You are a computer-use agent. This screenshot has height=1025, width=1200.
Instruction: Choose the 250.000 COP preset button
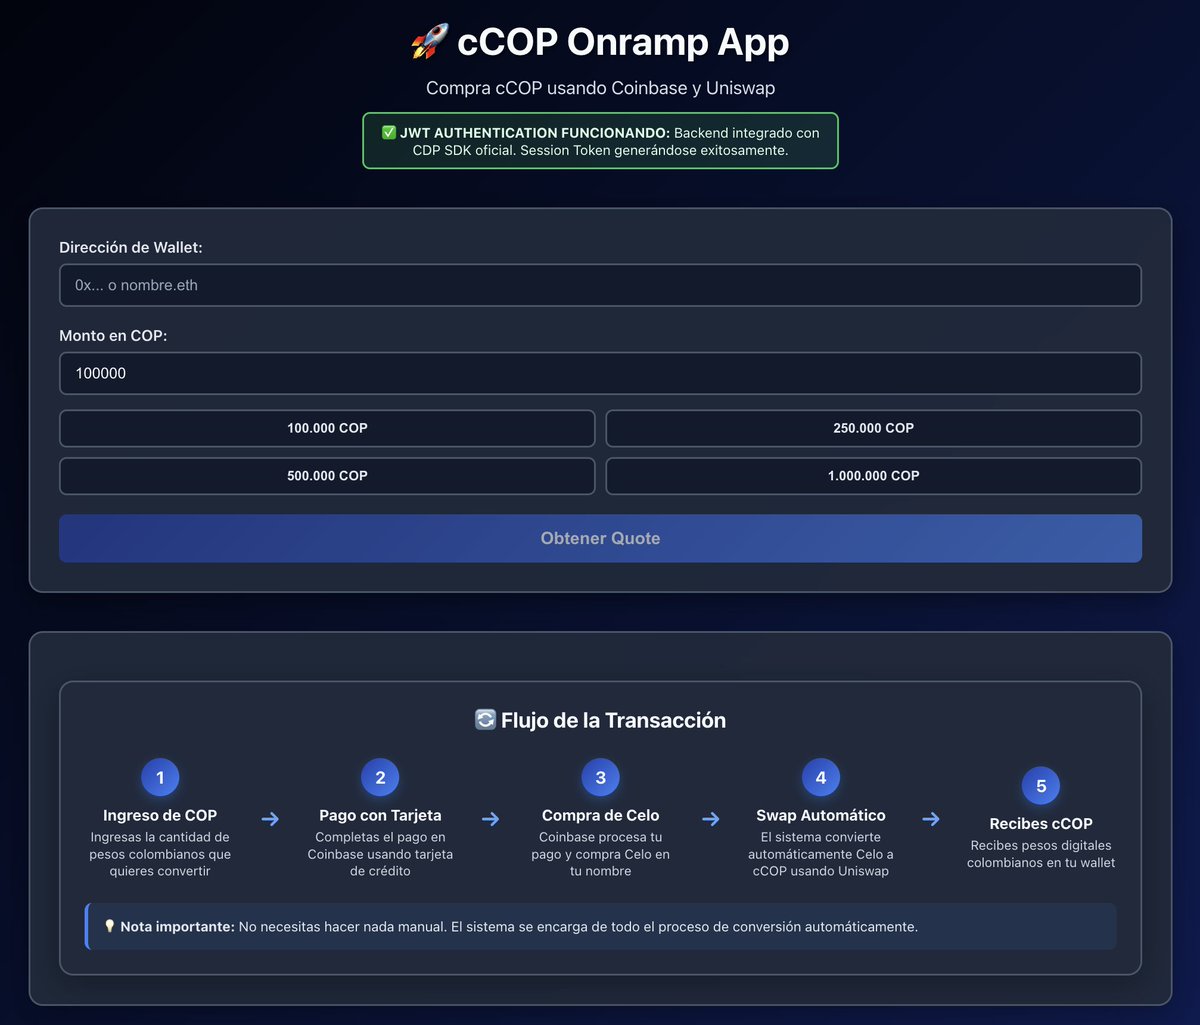tap(873, 428)
